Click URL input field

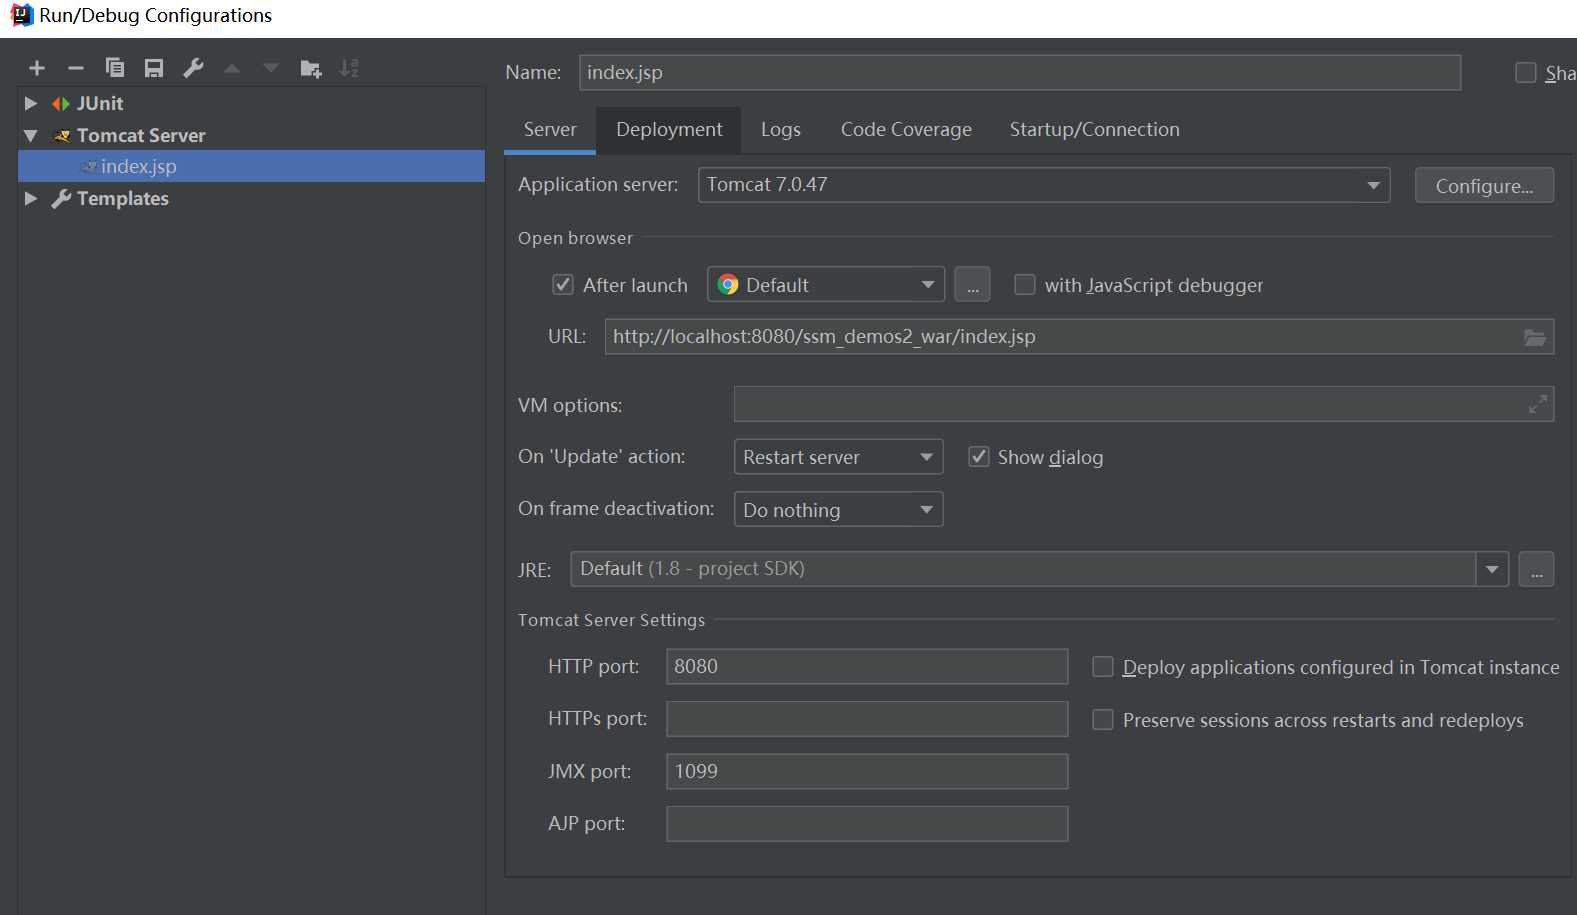(1079, 337)
